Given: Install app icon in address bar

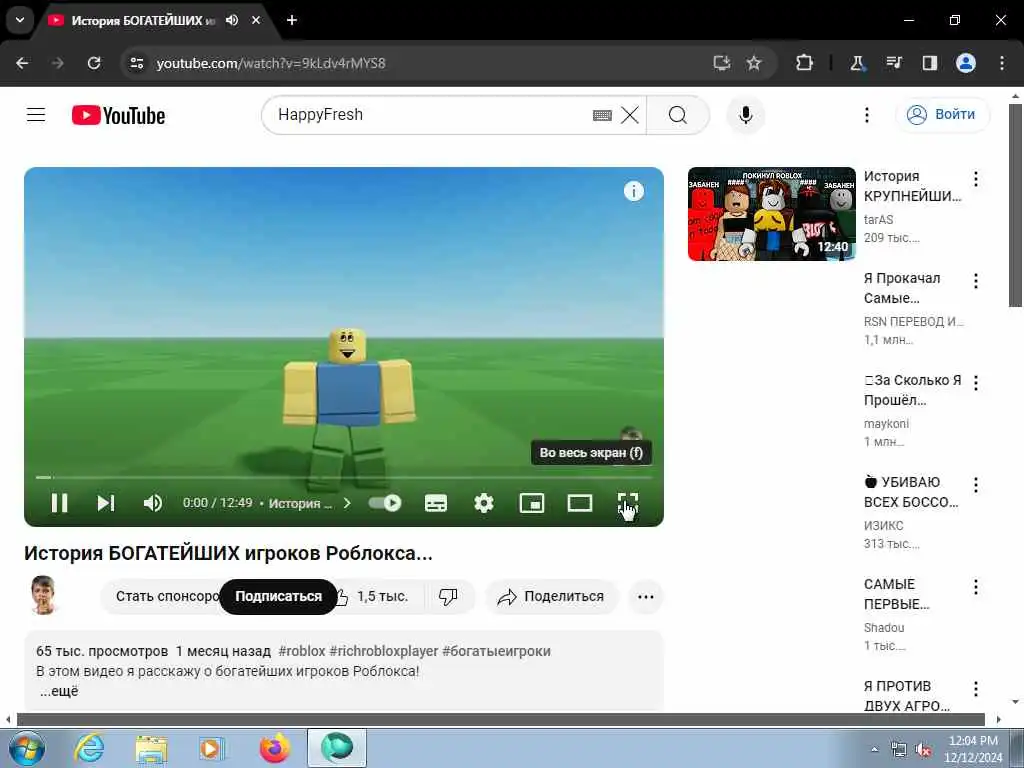Looking at the screenshot, I should pyautogui.click(x=721, y=63).
